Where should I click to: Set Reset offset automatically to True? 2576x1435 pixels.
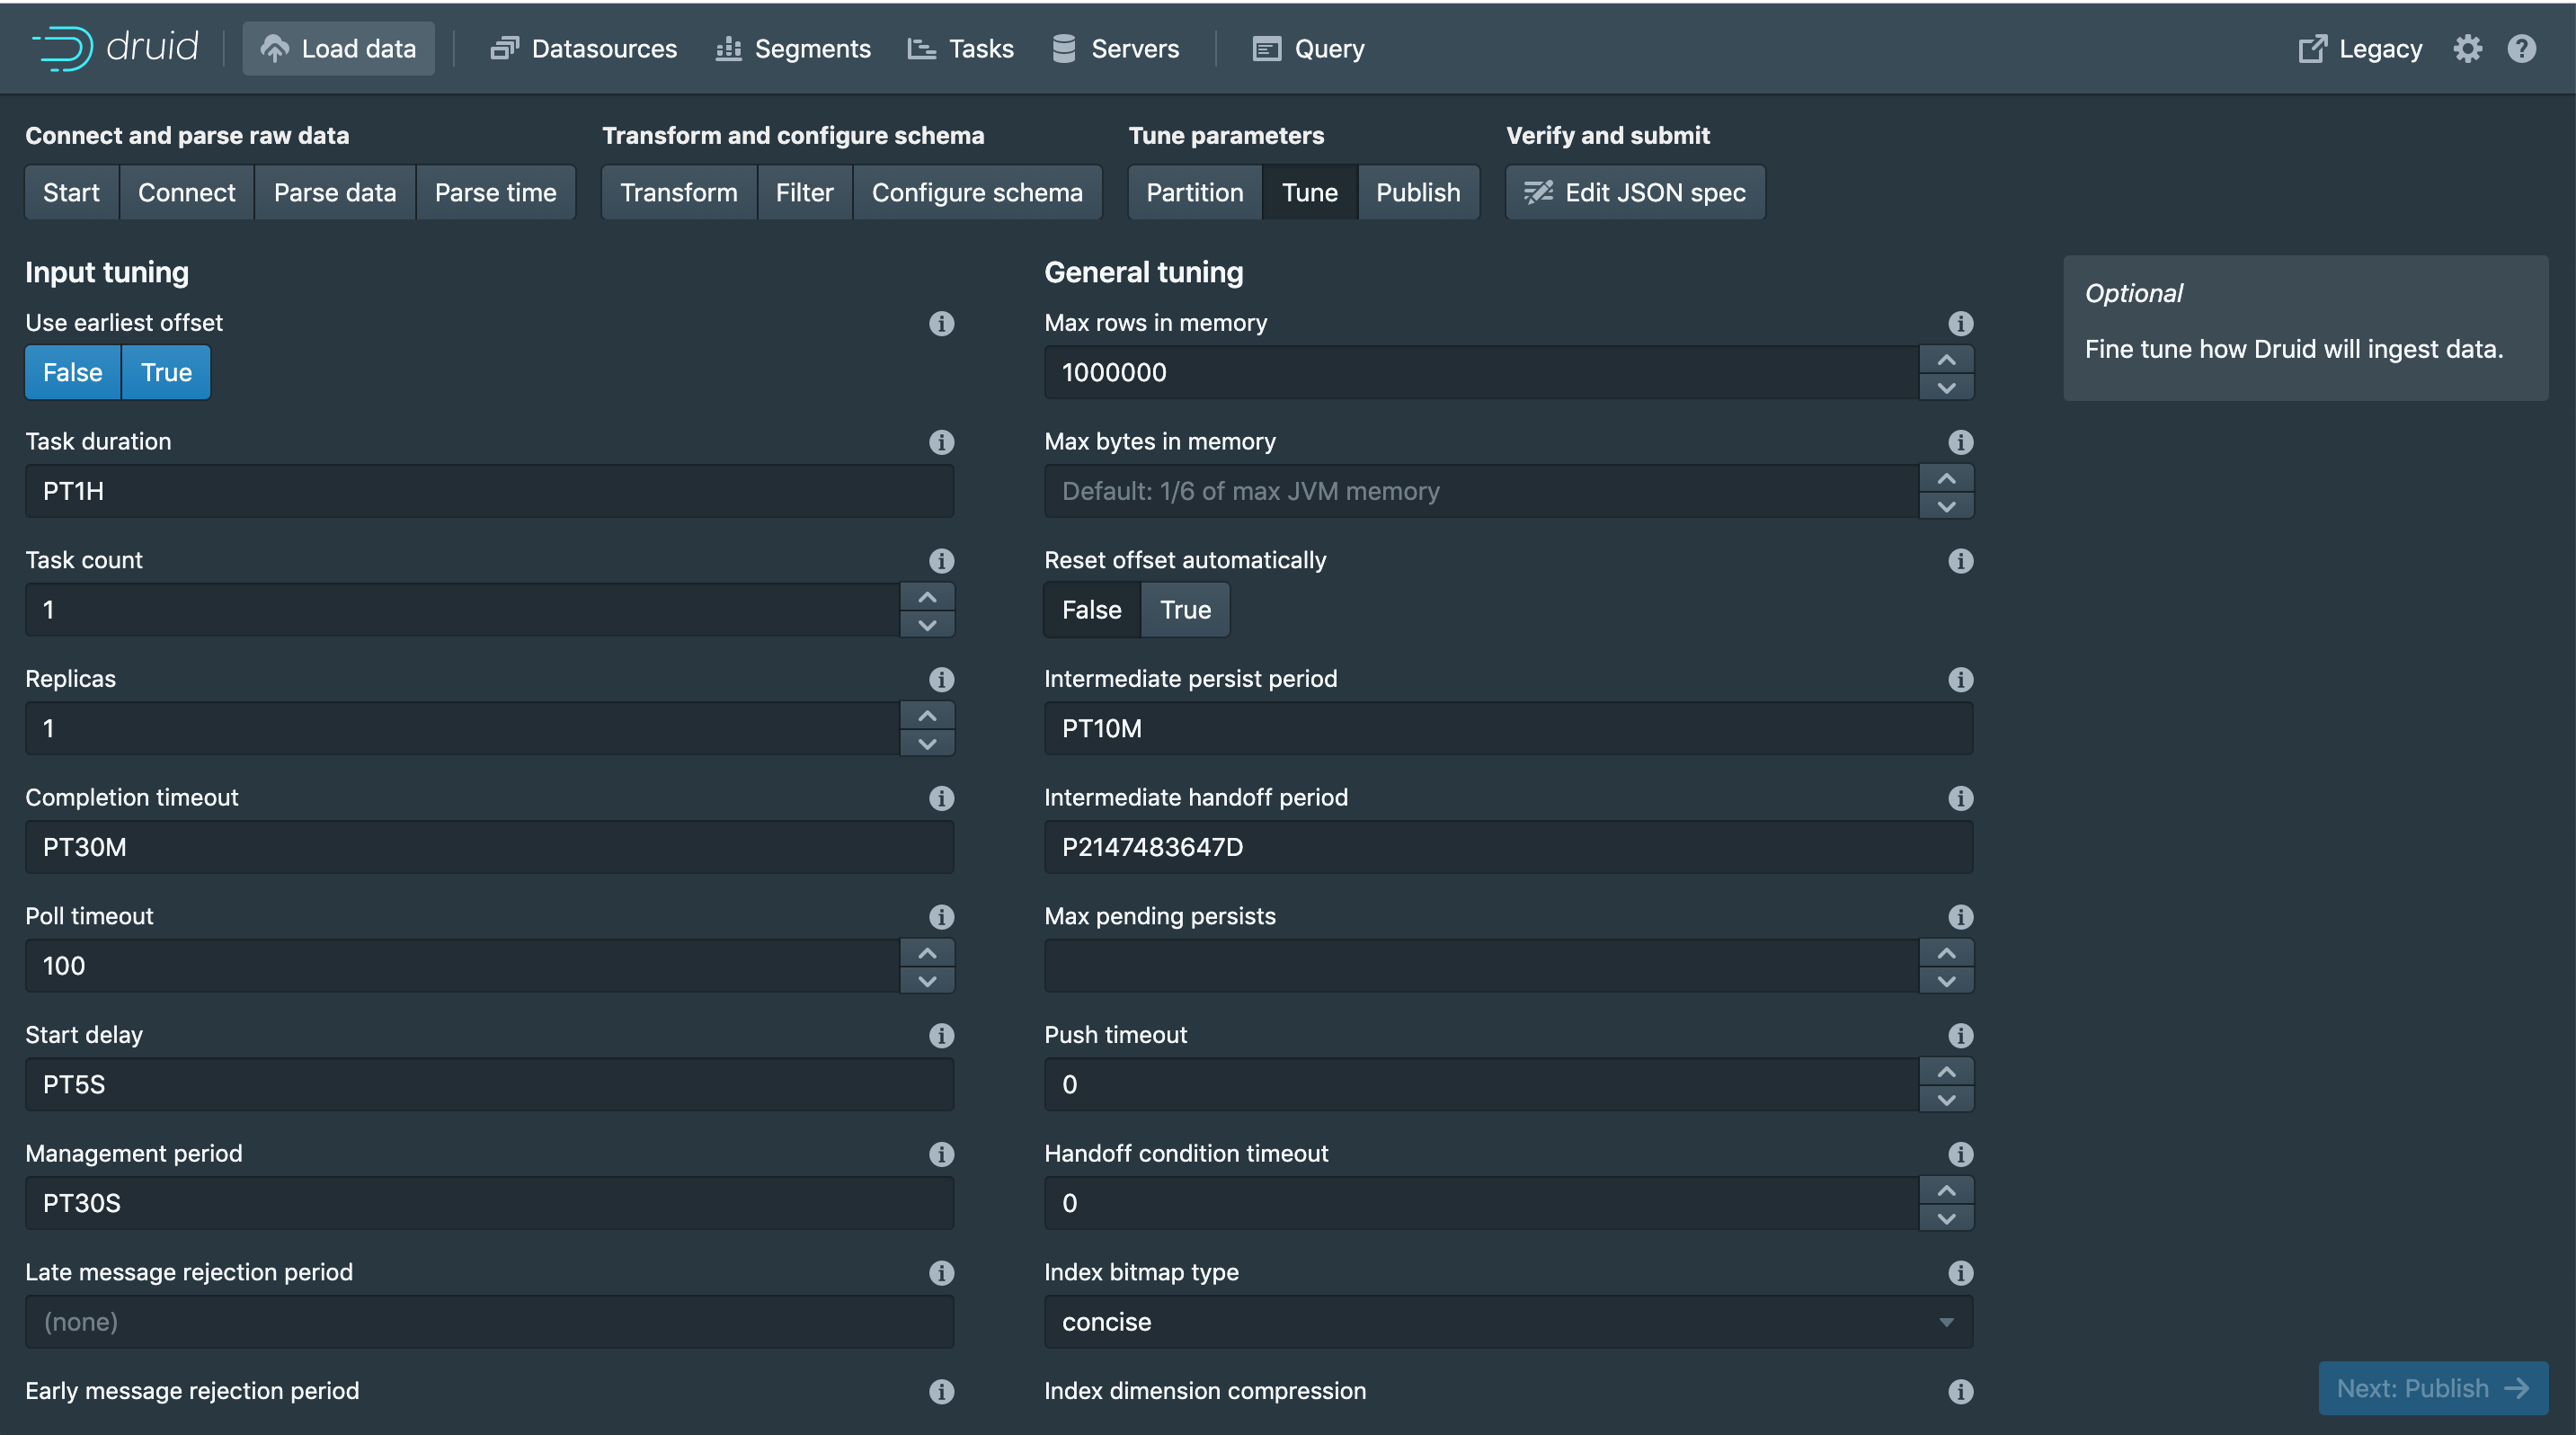click(x=1185, y=610)
